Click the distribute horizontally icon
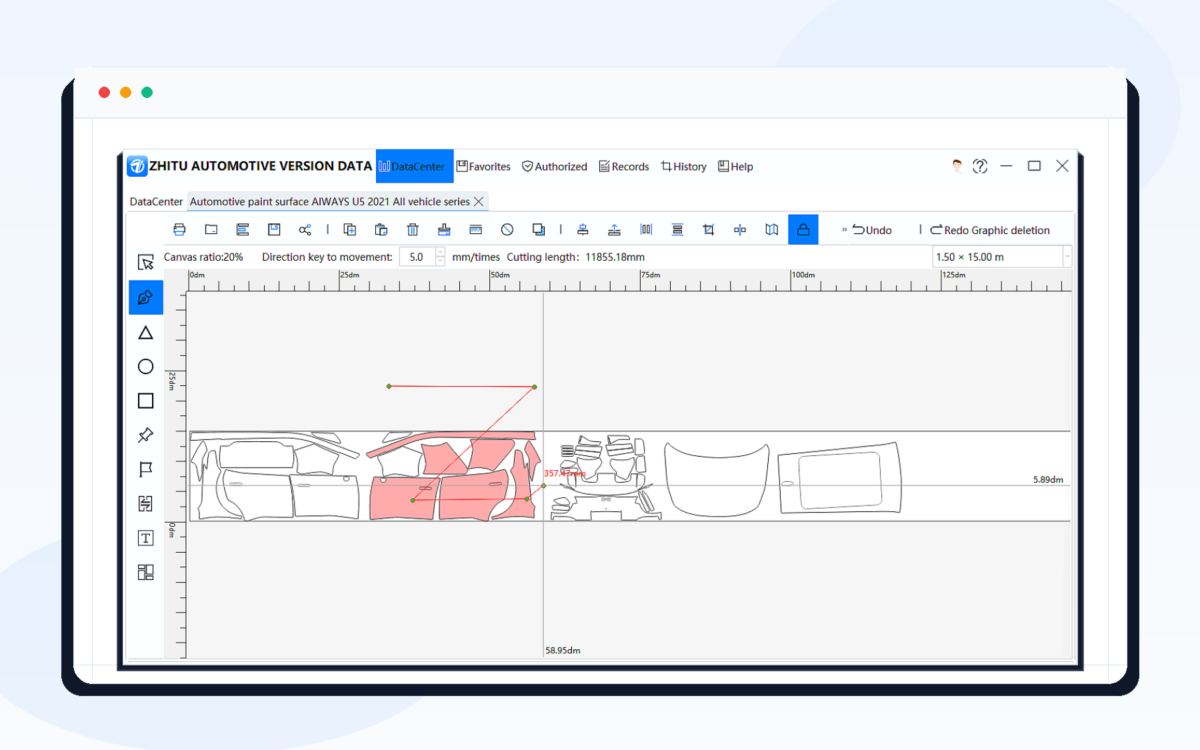The image size is (1200, 750). (x=646, y=229)
